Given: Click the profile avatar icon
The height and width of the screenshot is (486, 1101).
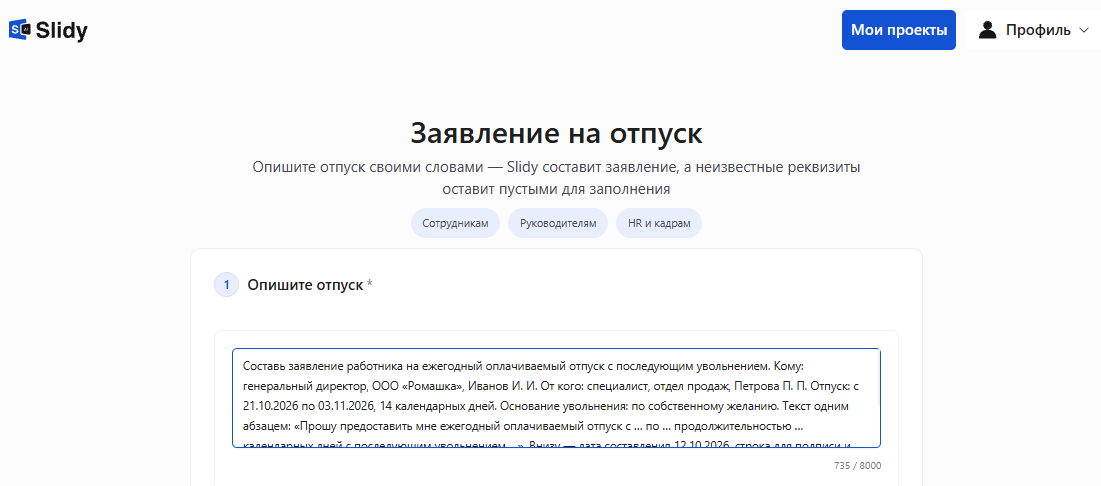Looking at the screenshot, I should point(988,30).
